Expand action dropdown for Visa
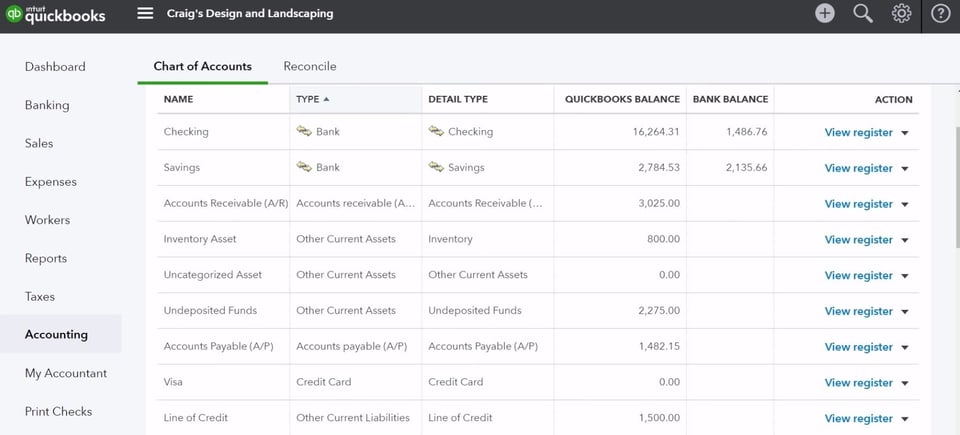The image size is (960, 435). 905,383
